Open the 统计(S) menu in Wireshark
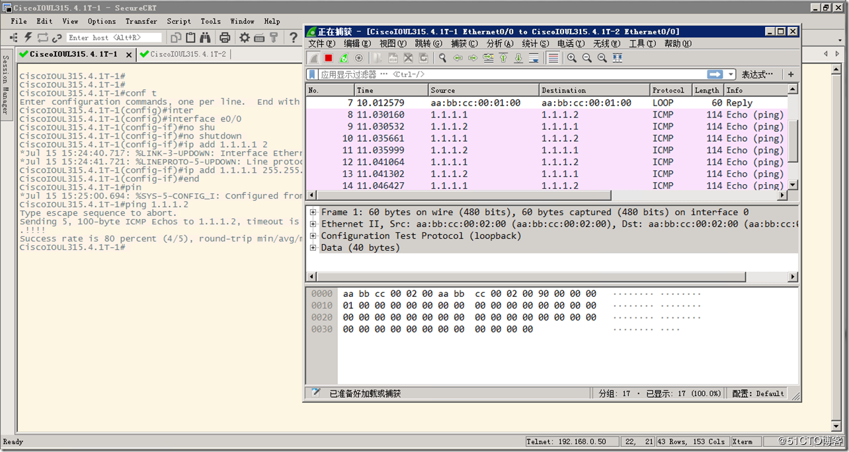The width and height of the screenshot is (849, 452). pos(535,43)
